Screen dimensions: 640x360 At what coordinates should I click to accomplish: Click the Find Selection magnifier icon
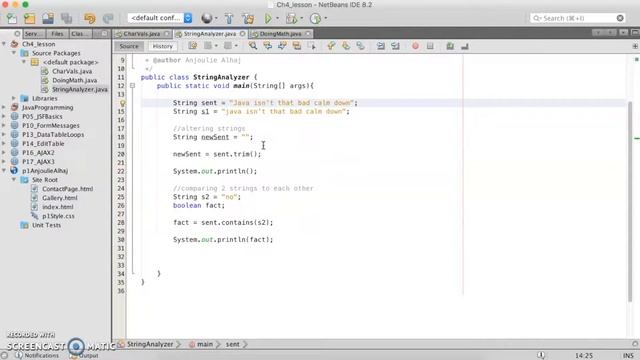click(x=253, y=46)
